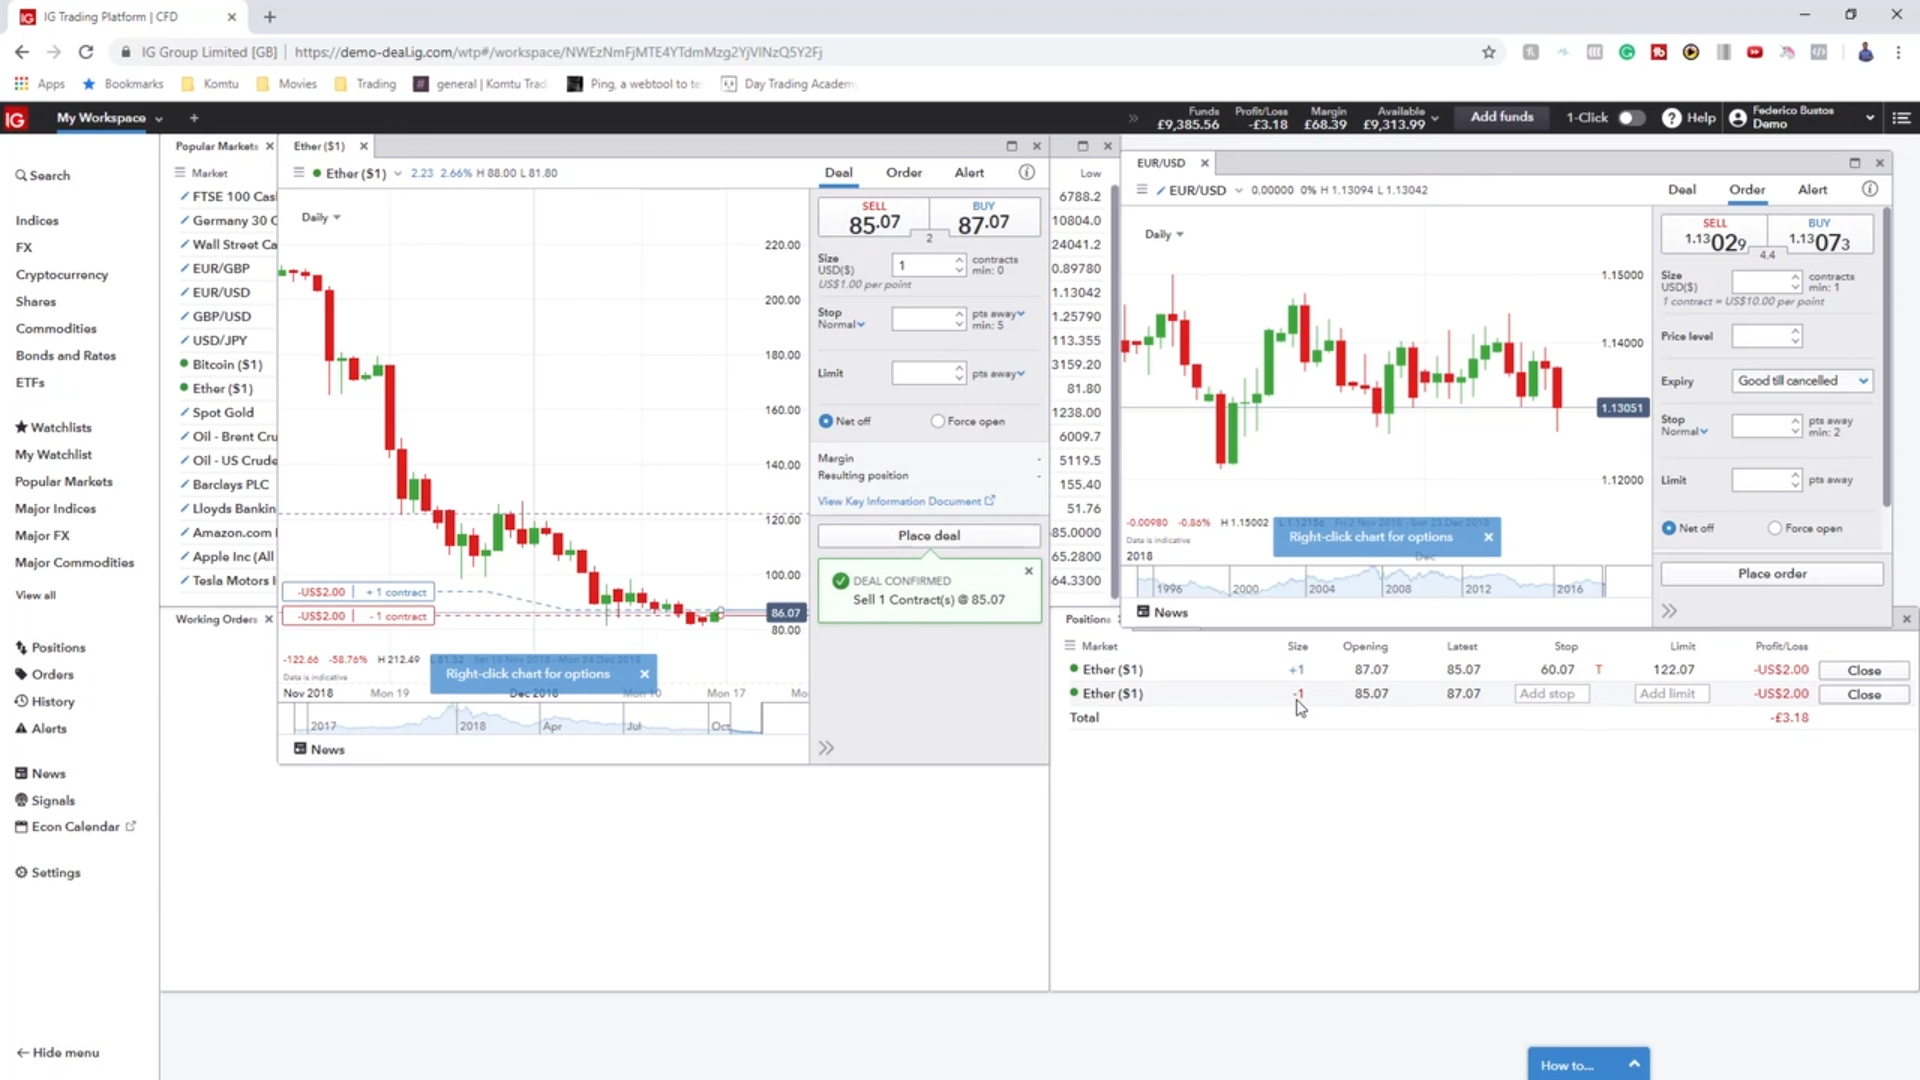The image size is (1920, 1080).
Task: Switch to Order tab in Ether ticket
Action: coord(904,172)
